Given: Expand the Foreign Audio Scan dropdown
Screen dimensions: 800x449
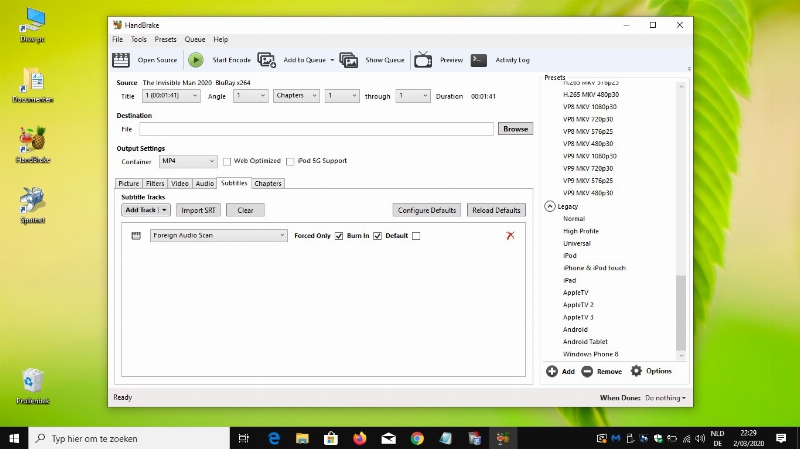Looking at the screenshot, I should tap(219, 236).
